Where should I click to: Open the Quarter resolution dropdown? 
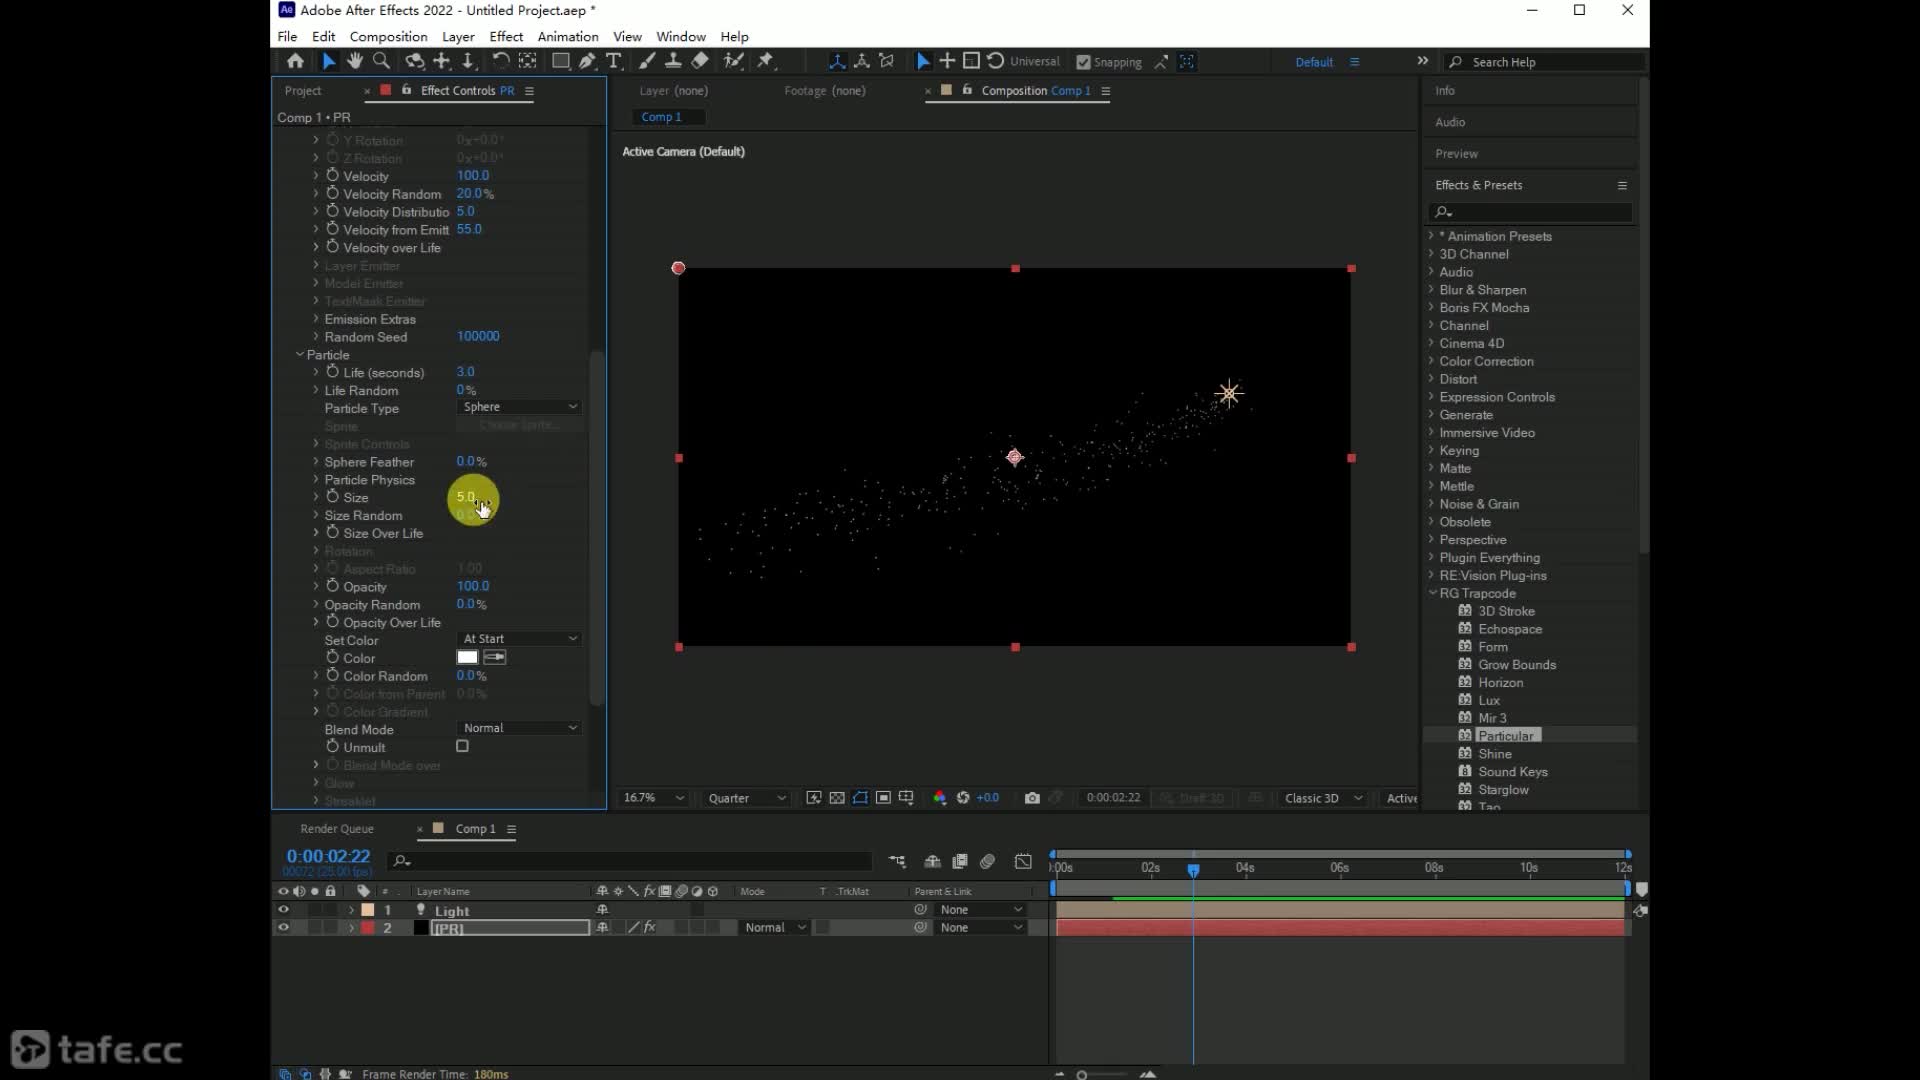tap(746, 798)
